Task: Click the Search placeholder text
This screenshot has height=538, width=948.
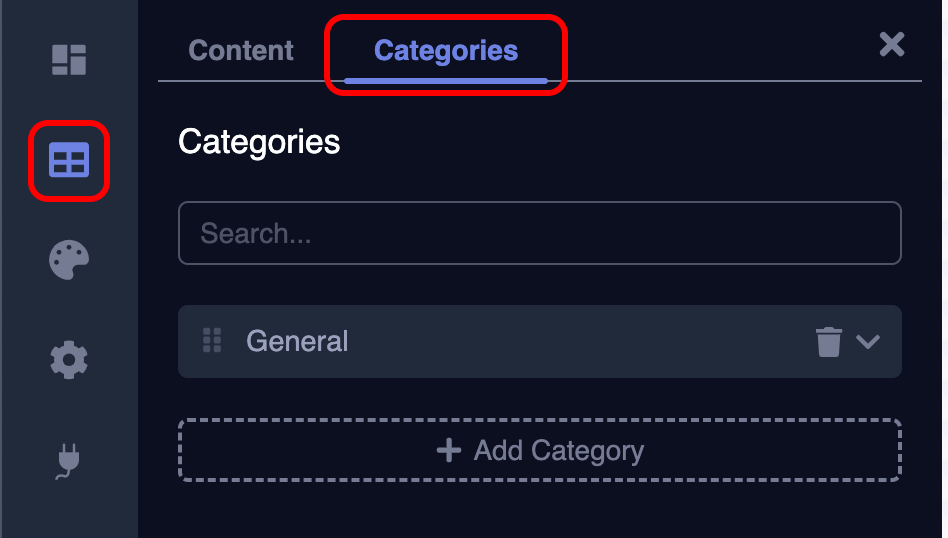Action: pyautogui.click(x=256, y=234)
